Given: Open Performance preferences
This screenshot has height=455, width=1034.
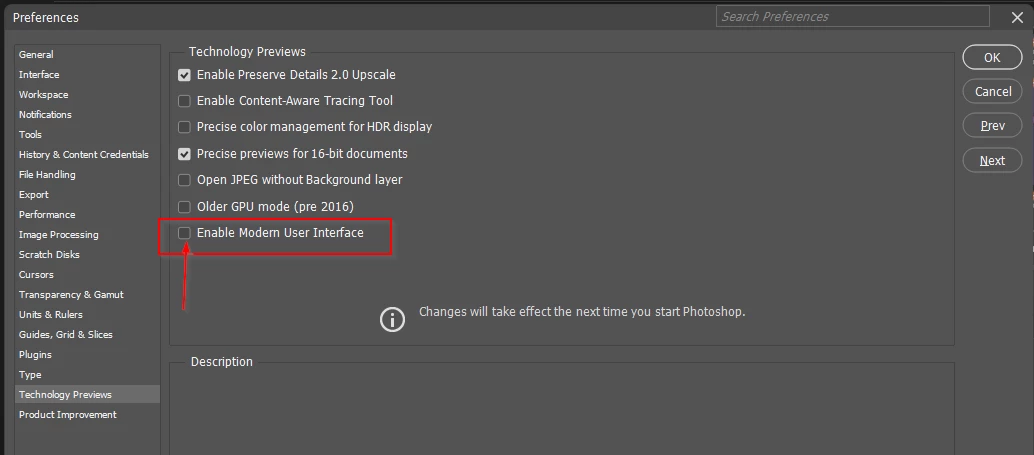Looking at the screenshot, I should click(x=87, y=214).
